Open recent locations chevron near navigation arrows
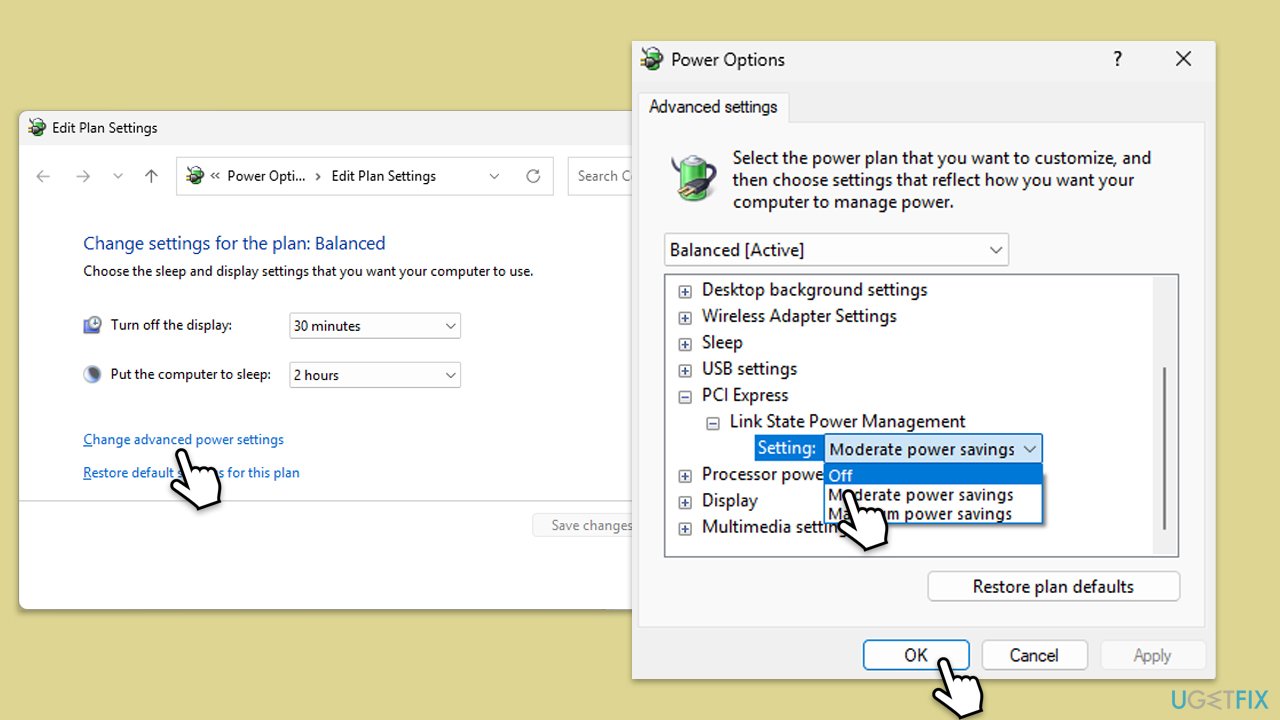The width and height of the screenshot is (1280, 720). [118, 176]
